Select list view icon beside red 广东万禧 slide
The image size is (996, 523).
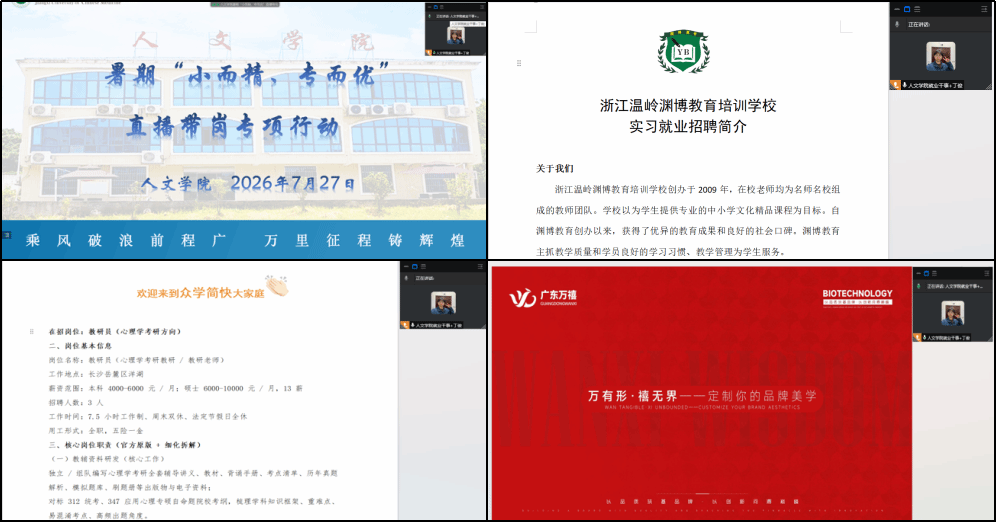(934, 273)
